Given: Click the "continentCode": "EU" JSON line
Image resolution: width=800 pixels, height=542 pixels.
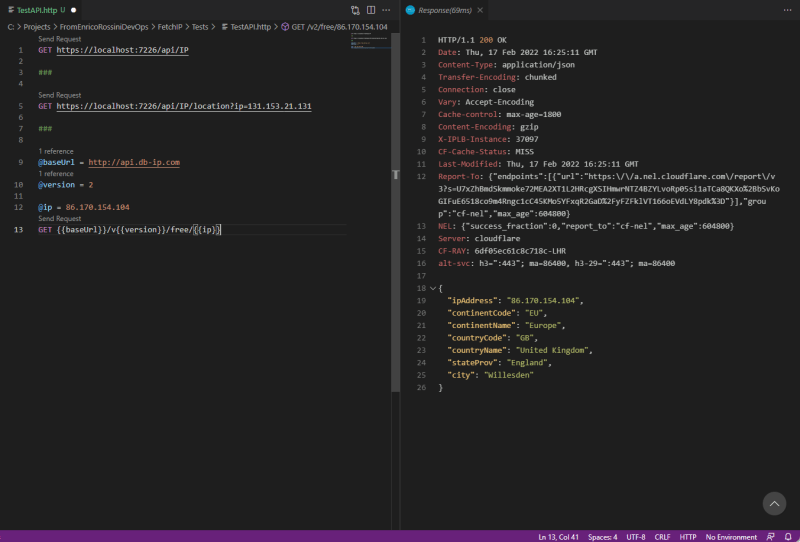Looking at the screenshot, I should click(497, 313).
